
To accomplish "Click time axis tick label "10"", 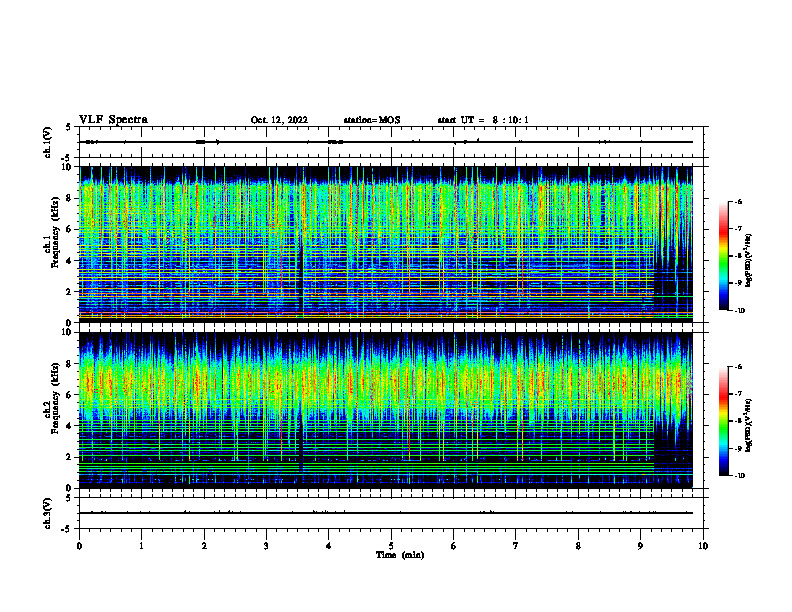I will point(703,546).
